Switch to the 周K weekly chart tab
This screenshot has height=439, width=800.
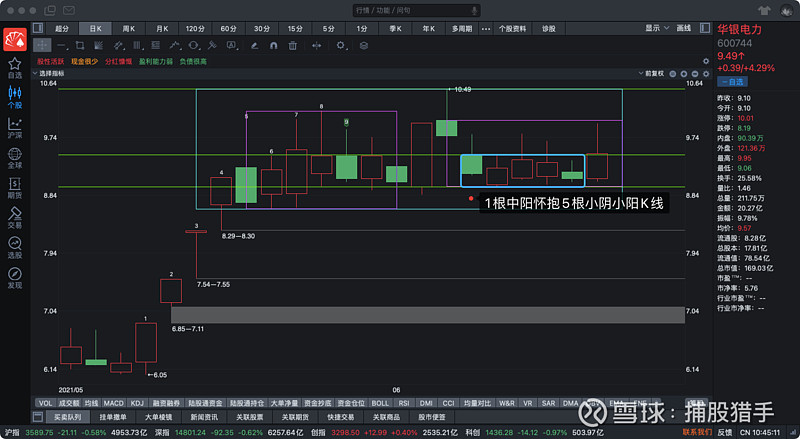[129, 29]
